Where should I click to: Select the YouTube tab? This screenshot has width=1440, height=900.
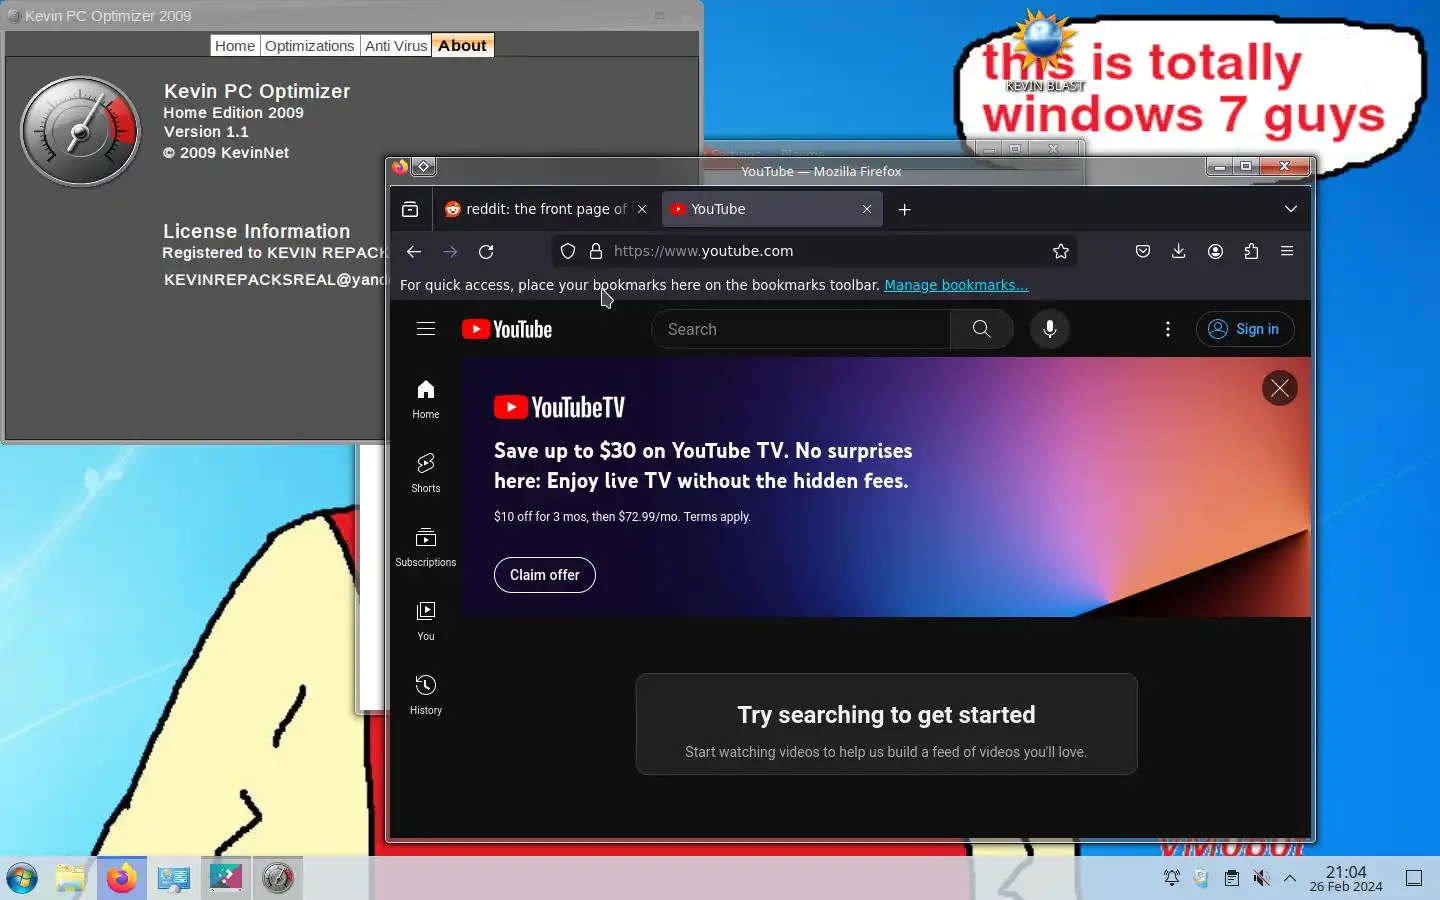pyautogui.click(x=771, y=209)
